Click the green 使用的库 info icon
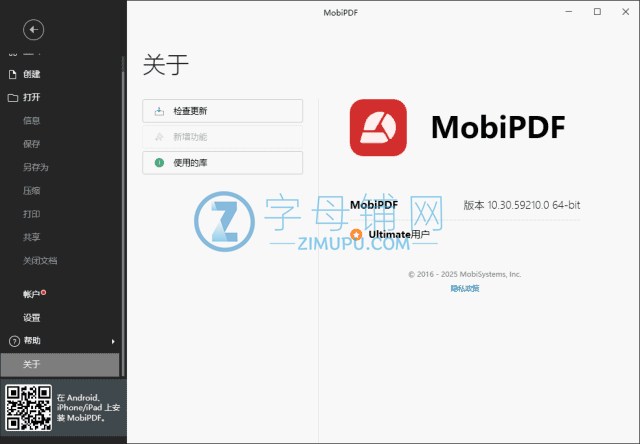 [159, 163]
